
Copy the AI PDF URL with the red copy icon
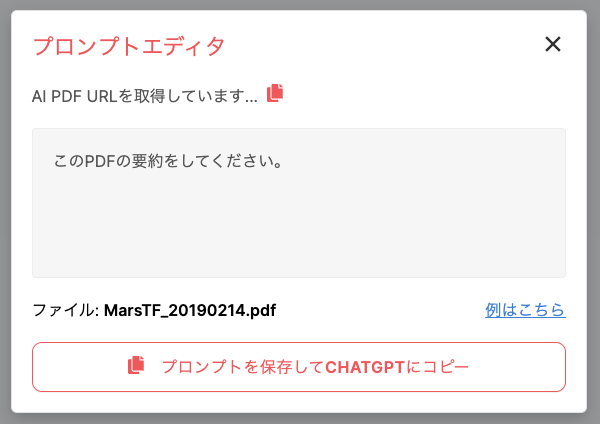coord(275,93)
